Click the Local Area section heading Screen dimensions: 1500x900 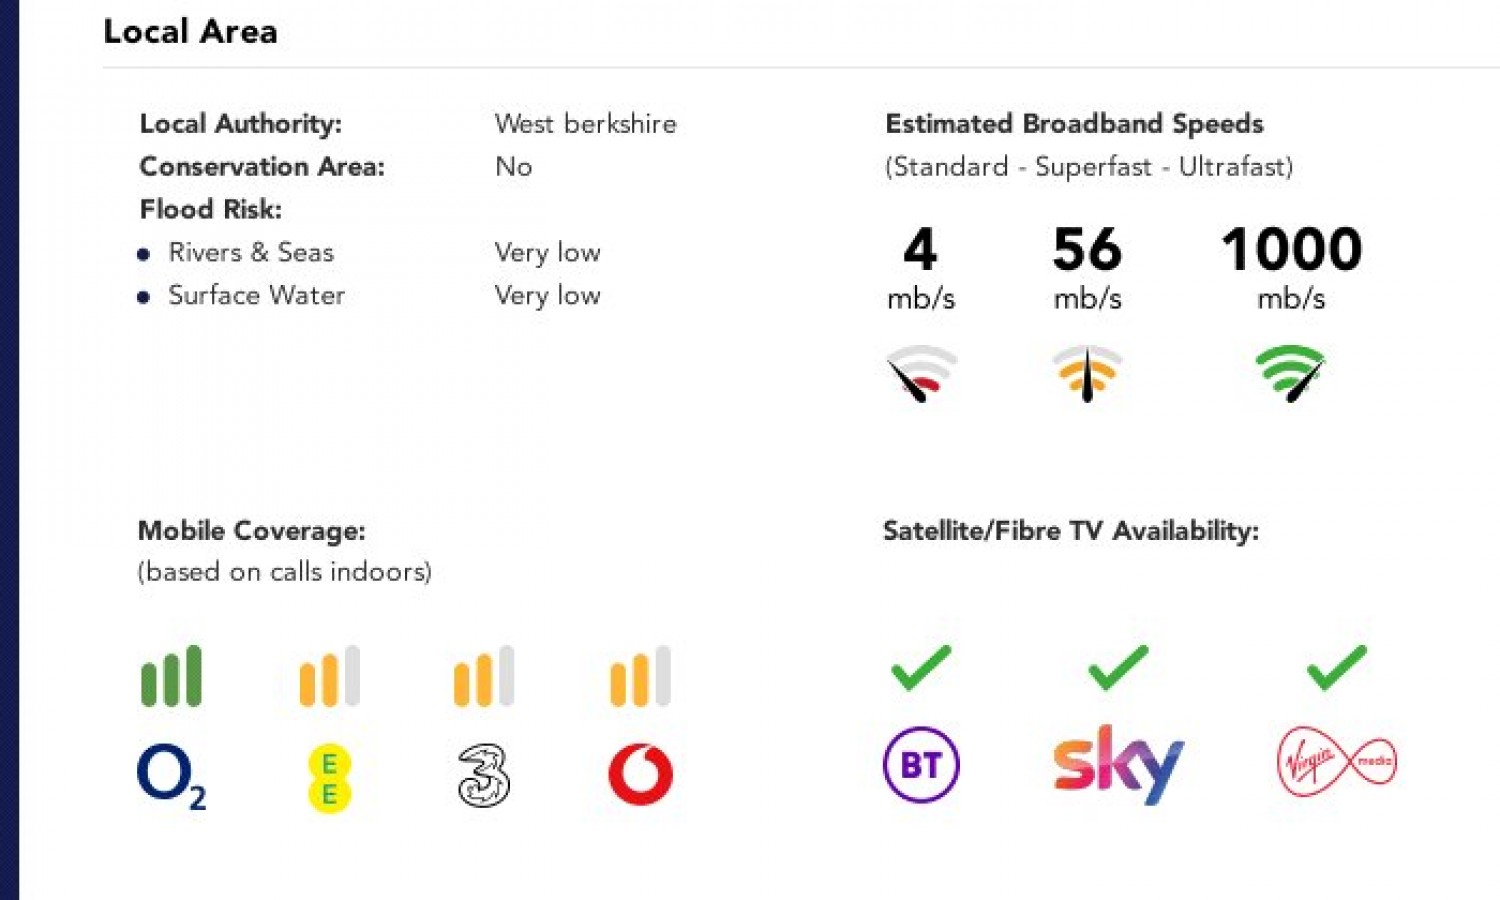click(x=190, y=32)
